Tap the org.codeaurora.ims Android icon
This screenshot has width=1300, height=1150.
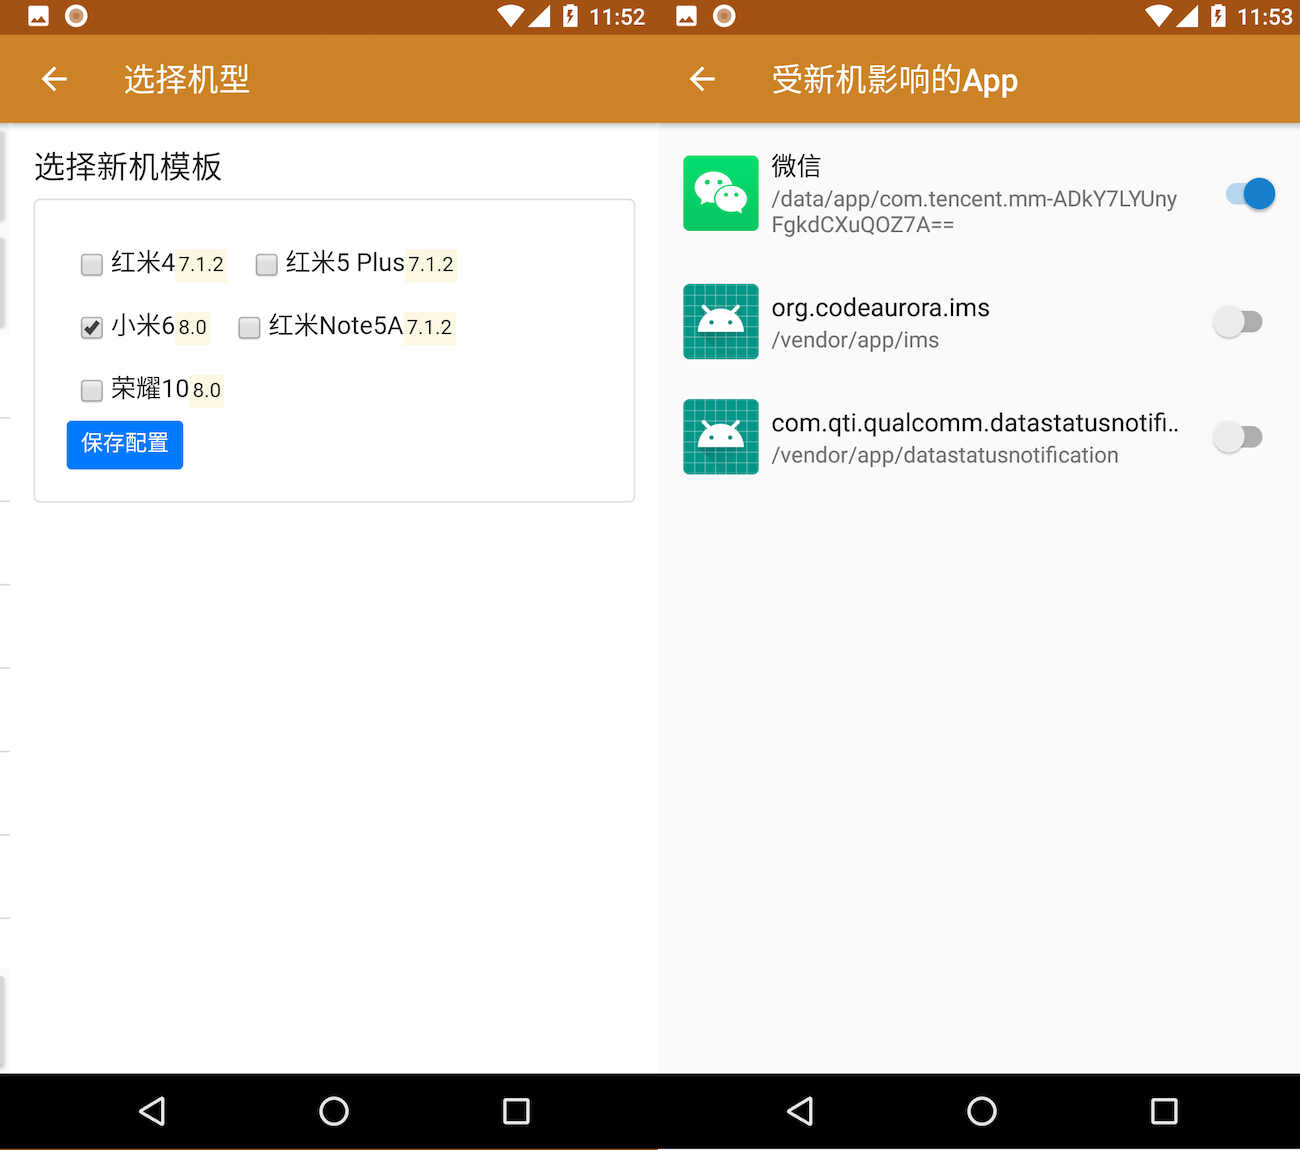(721, 321)
